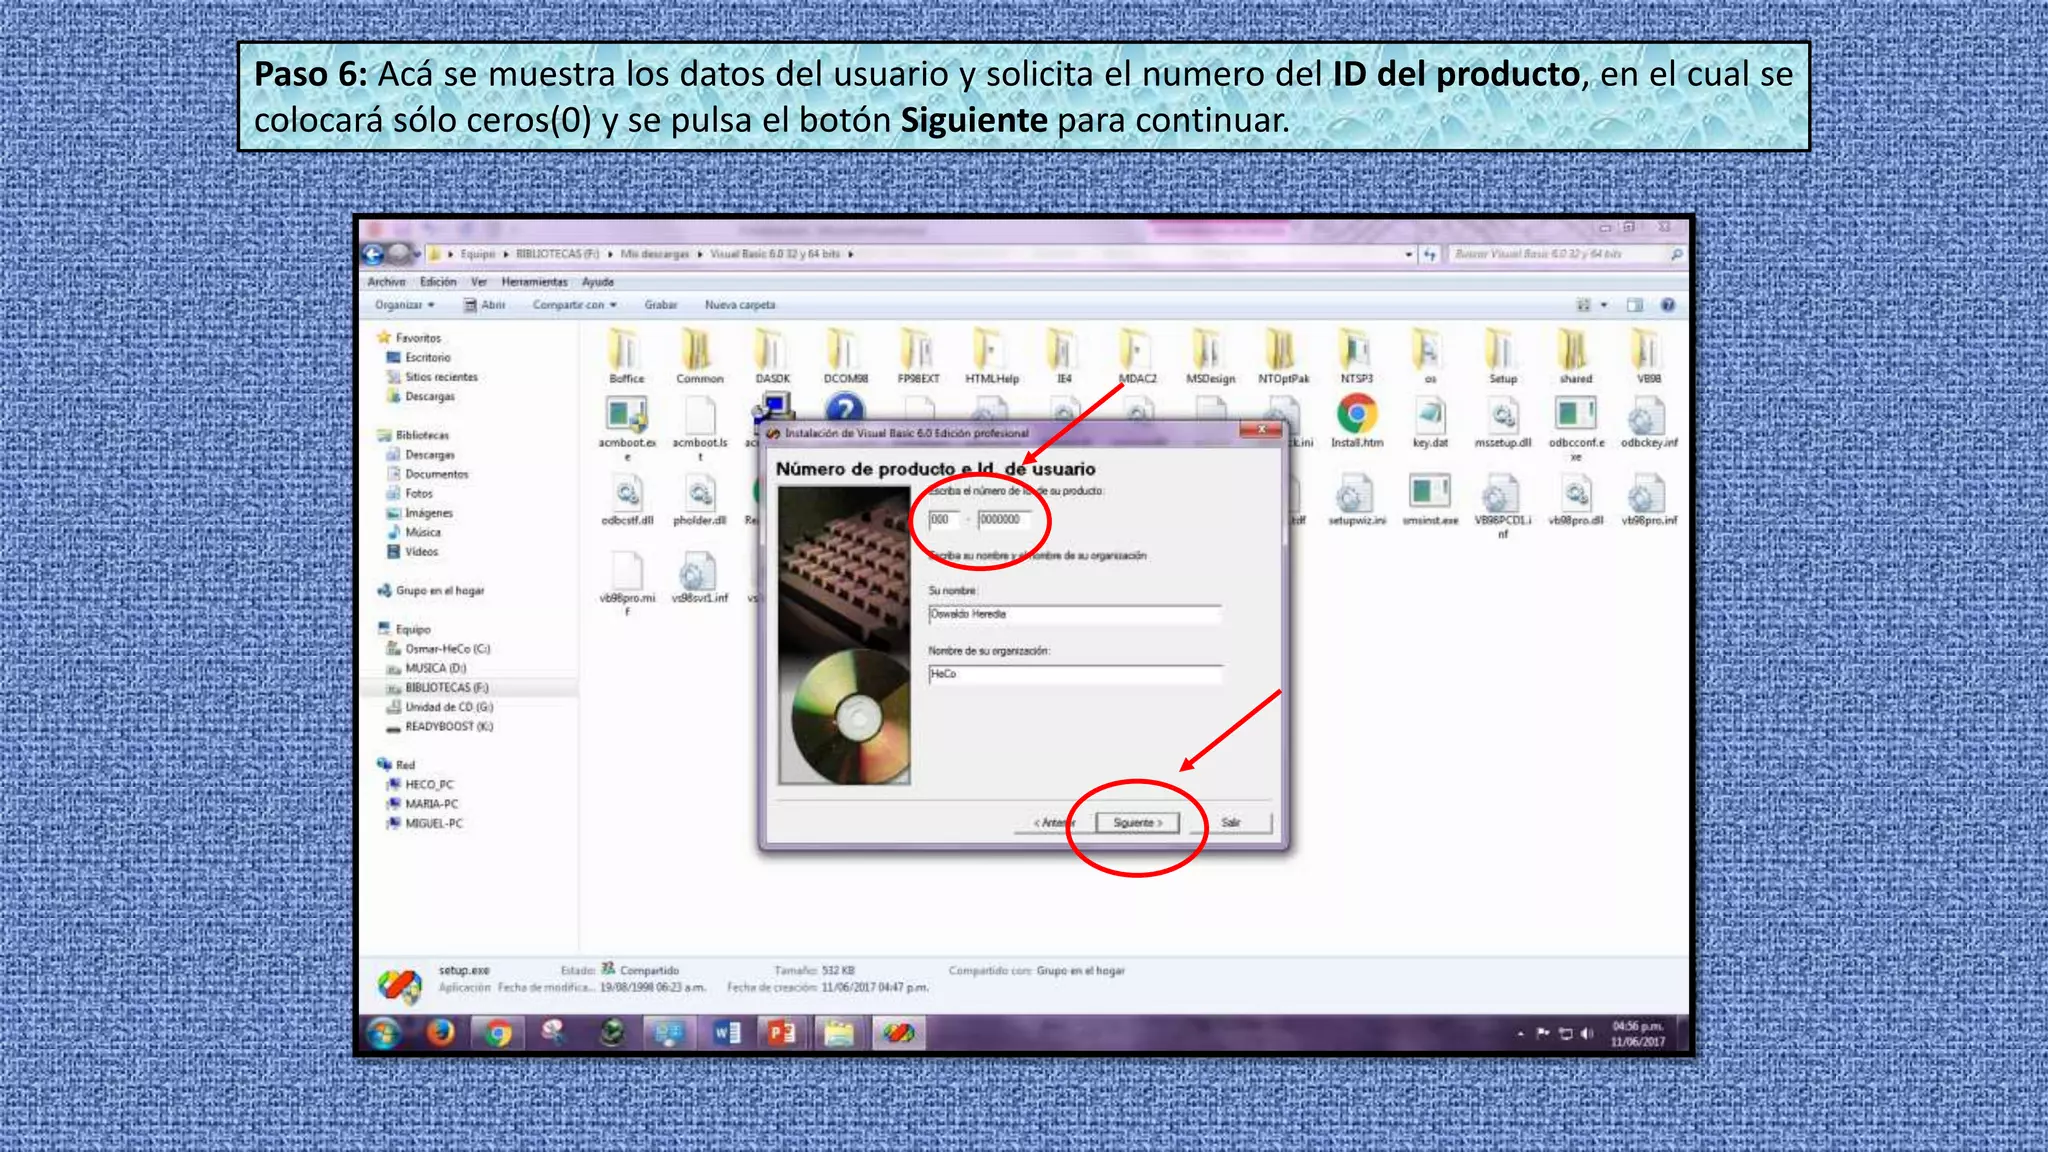Expand the Organizar dropdown

[404, 305]
